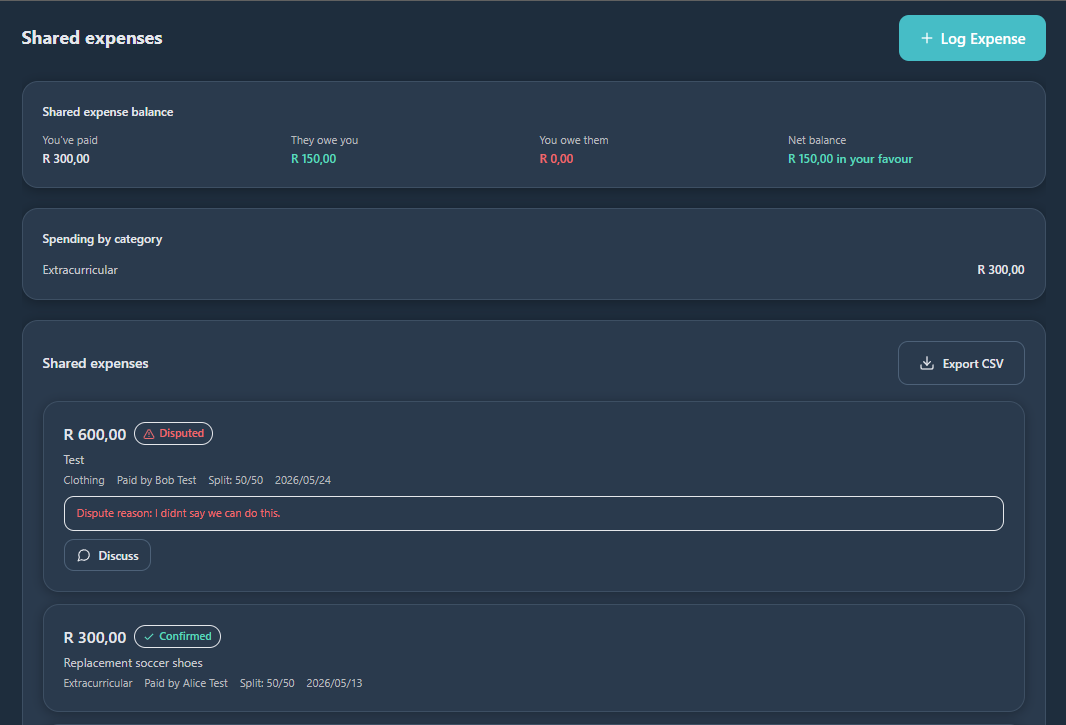Click the checkmark icon in Confirmed badge

click(149, 637)
